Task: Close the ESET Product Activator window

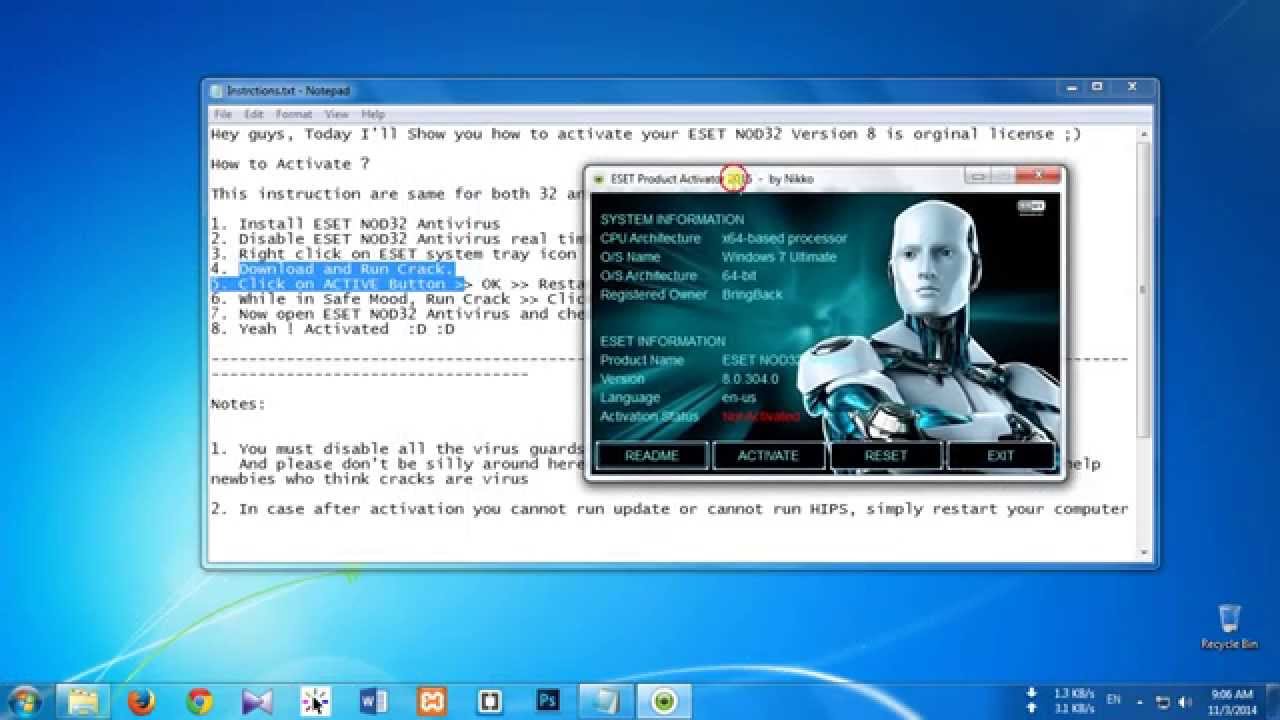Action: 1039,176
